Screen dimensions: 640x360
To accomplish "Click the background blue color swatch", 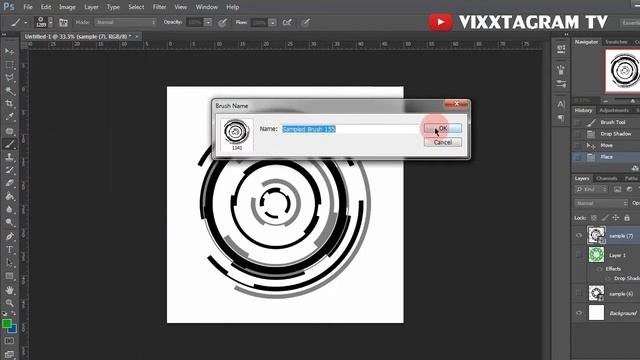I will 13,329.
